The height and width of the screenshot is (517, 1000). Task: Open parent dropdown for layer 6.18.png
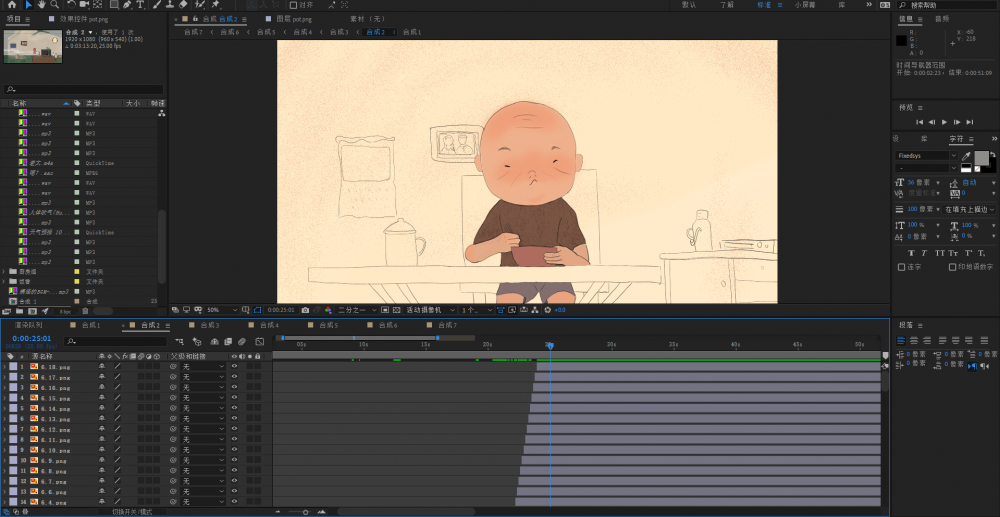point(203,367)
